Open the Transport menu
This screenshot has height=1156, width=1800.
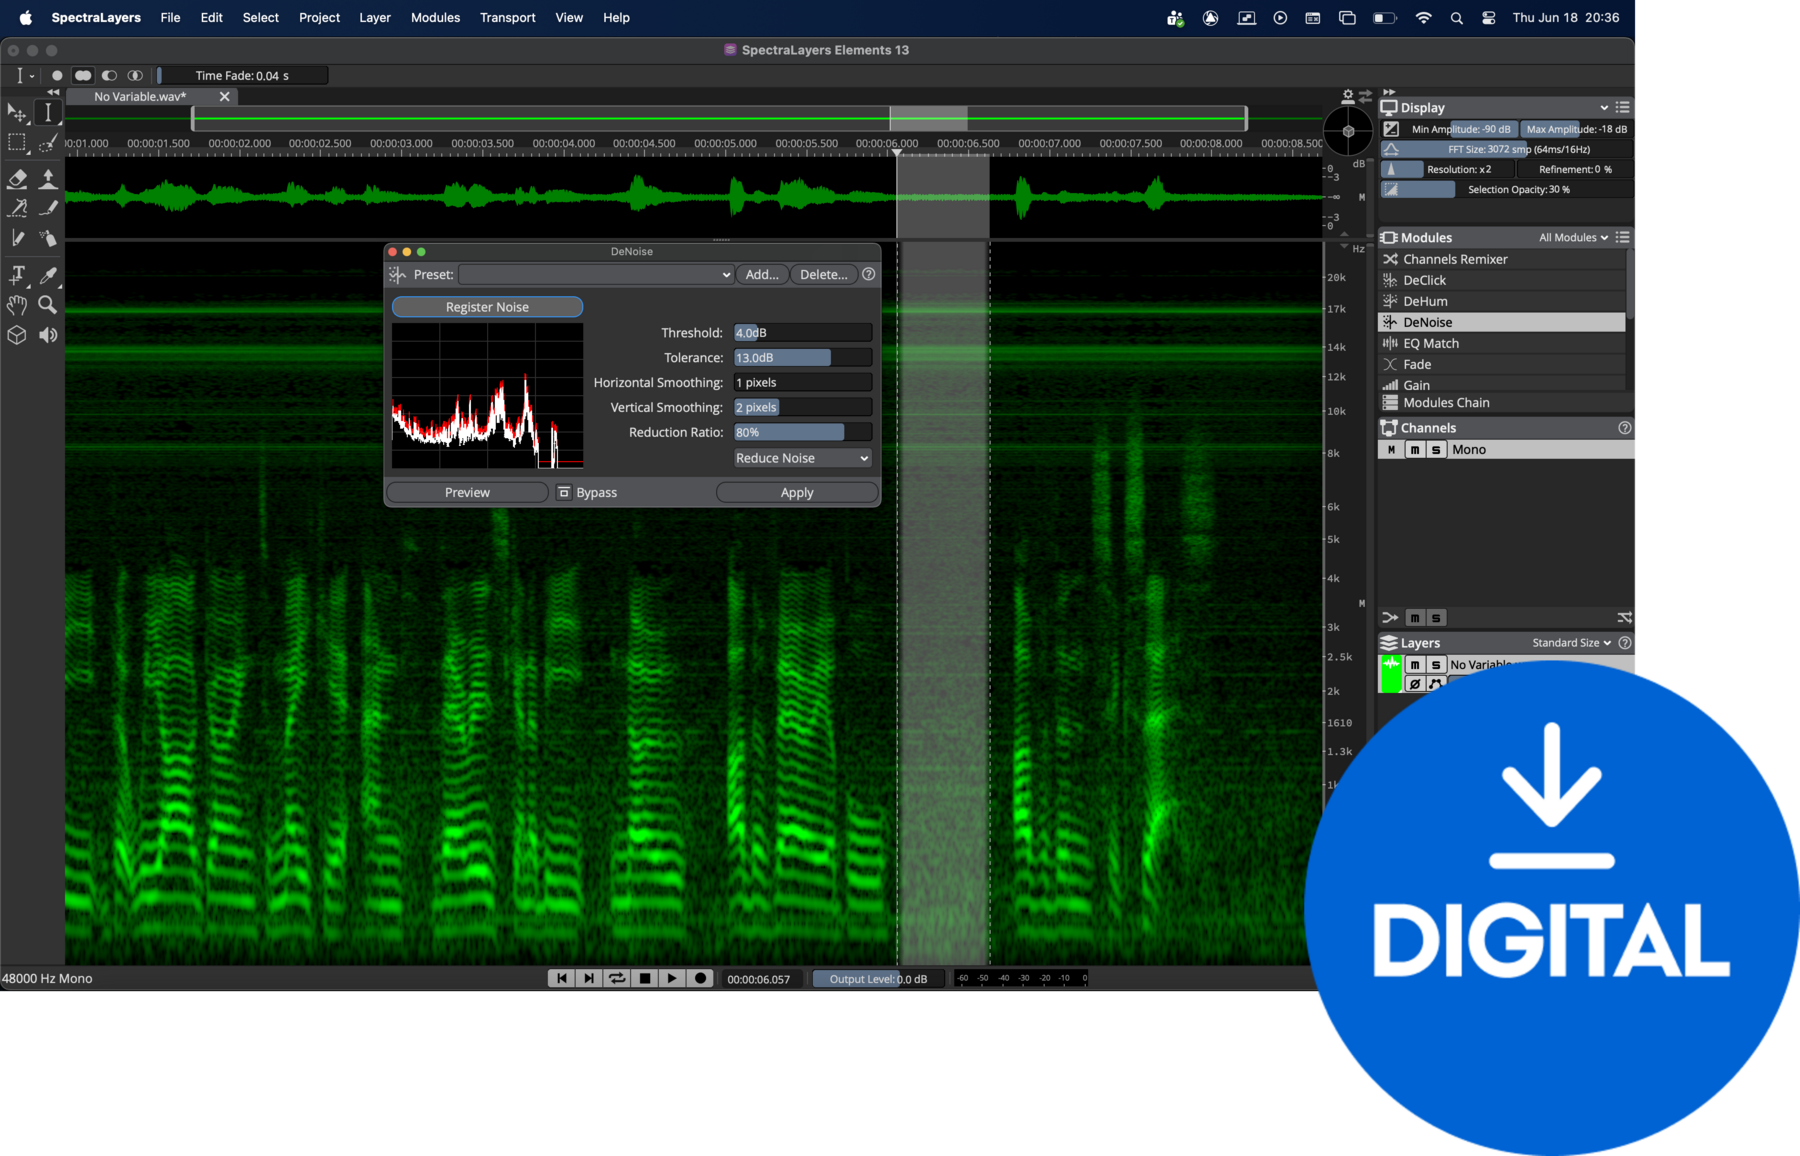coord(507,18)
